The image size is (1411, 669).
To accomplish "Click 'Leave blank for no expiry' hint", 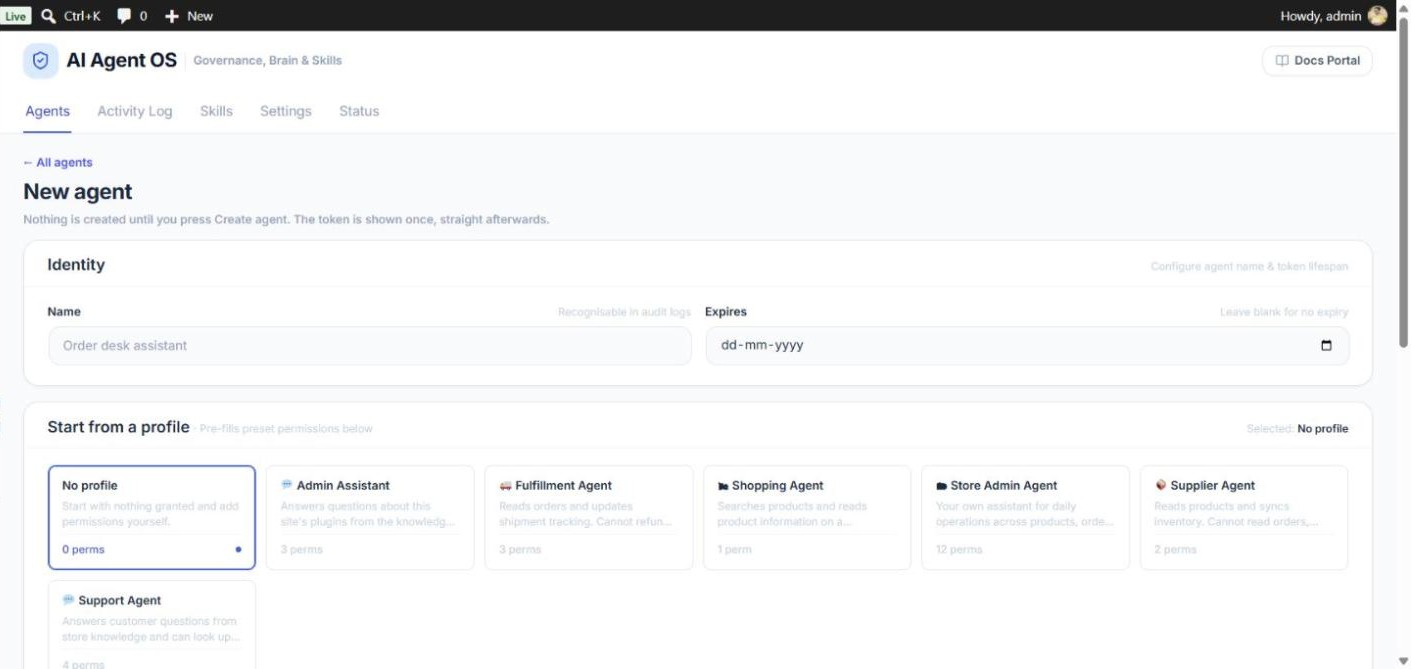I will (1284, 312).
